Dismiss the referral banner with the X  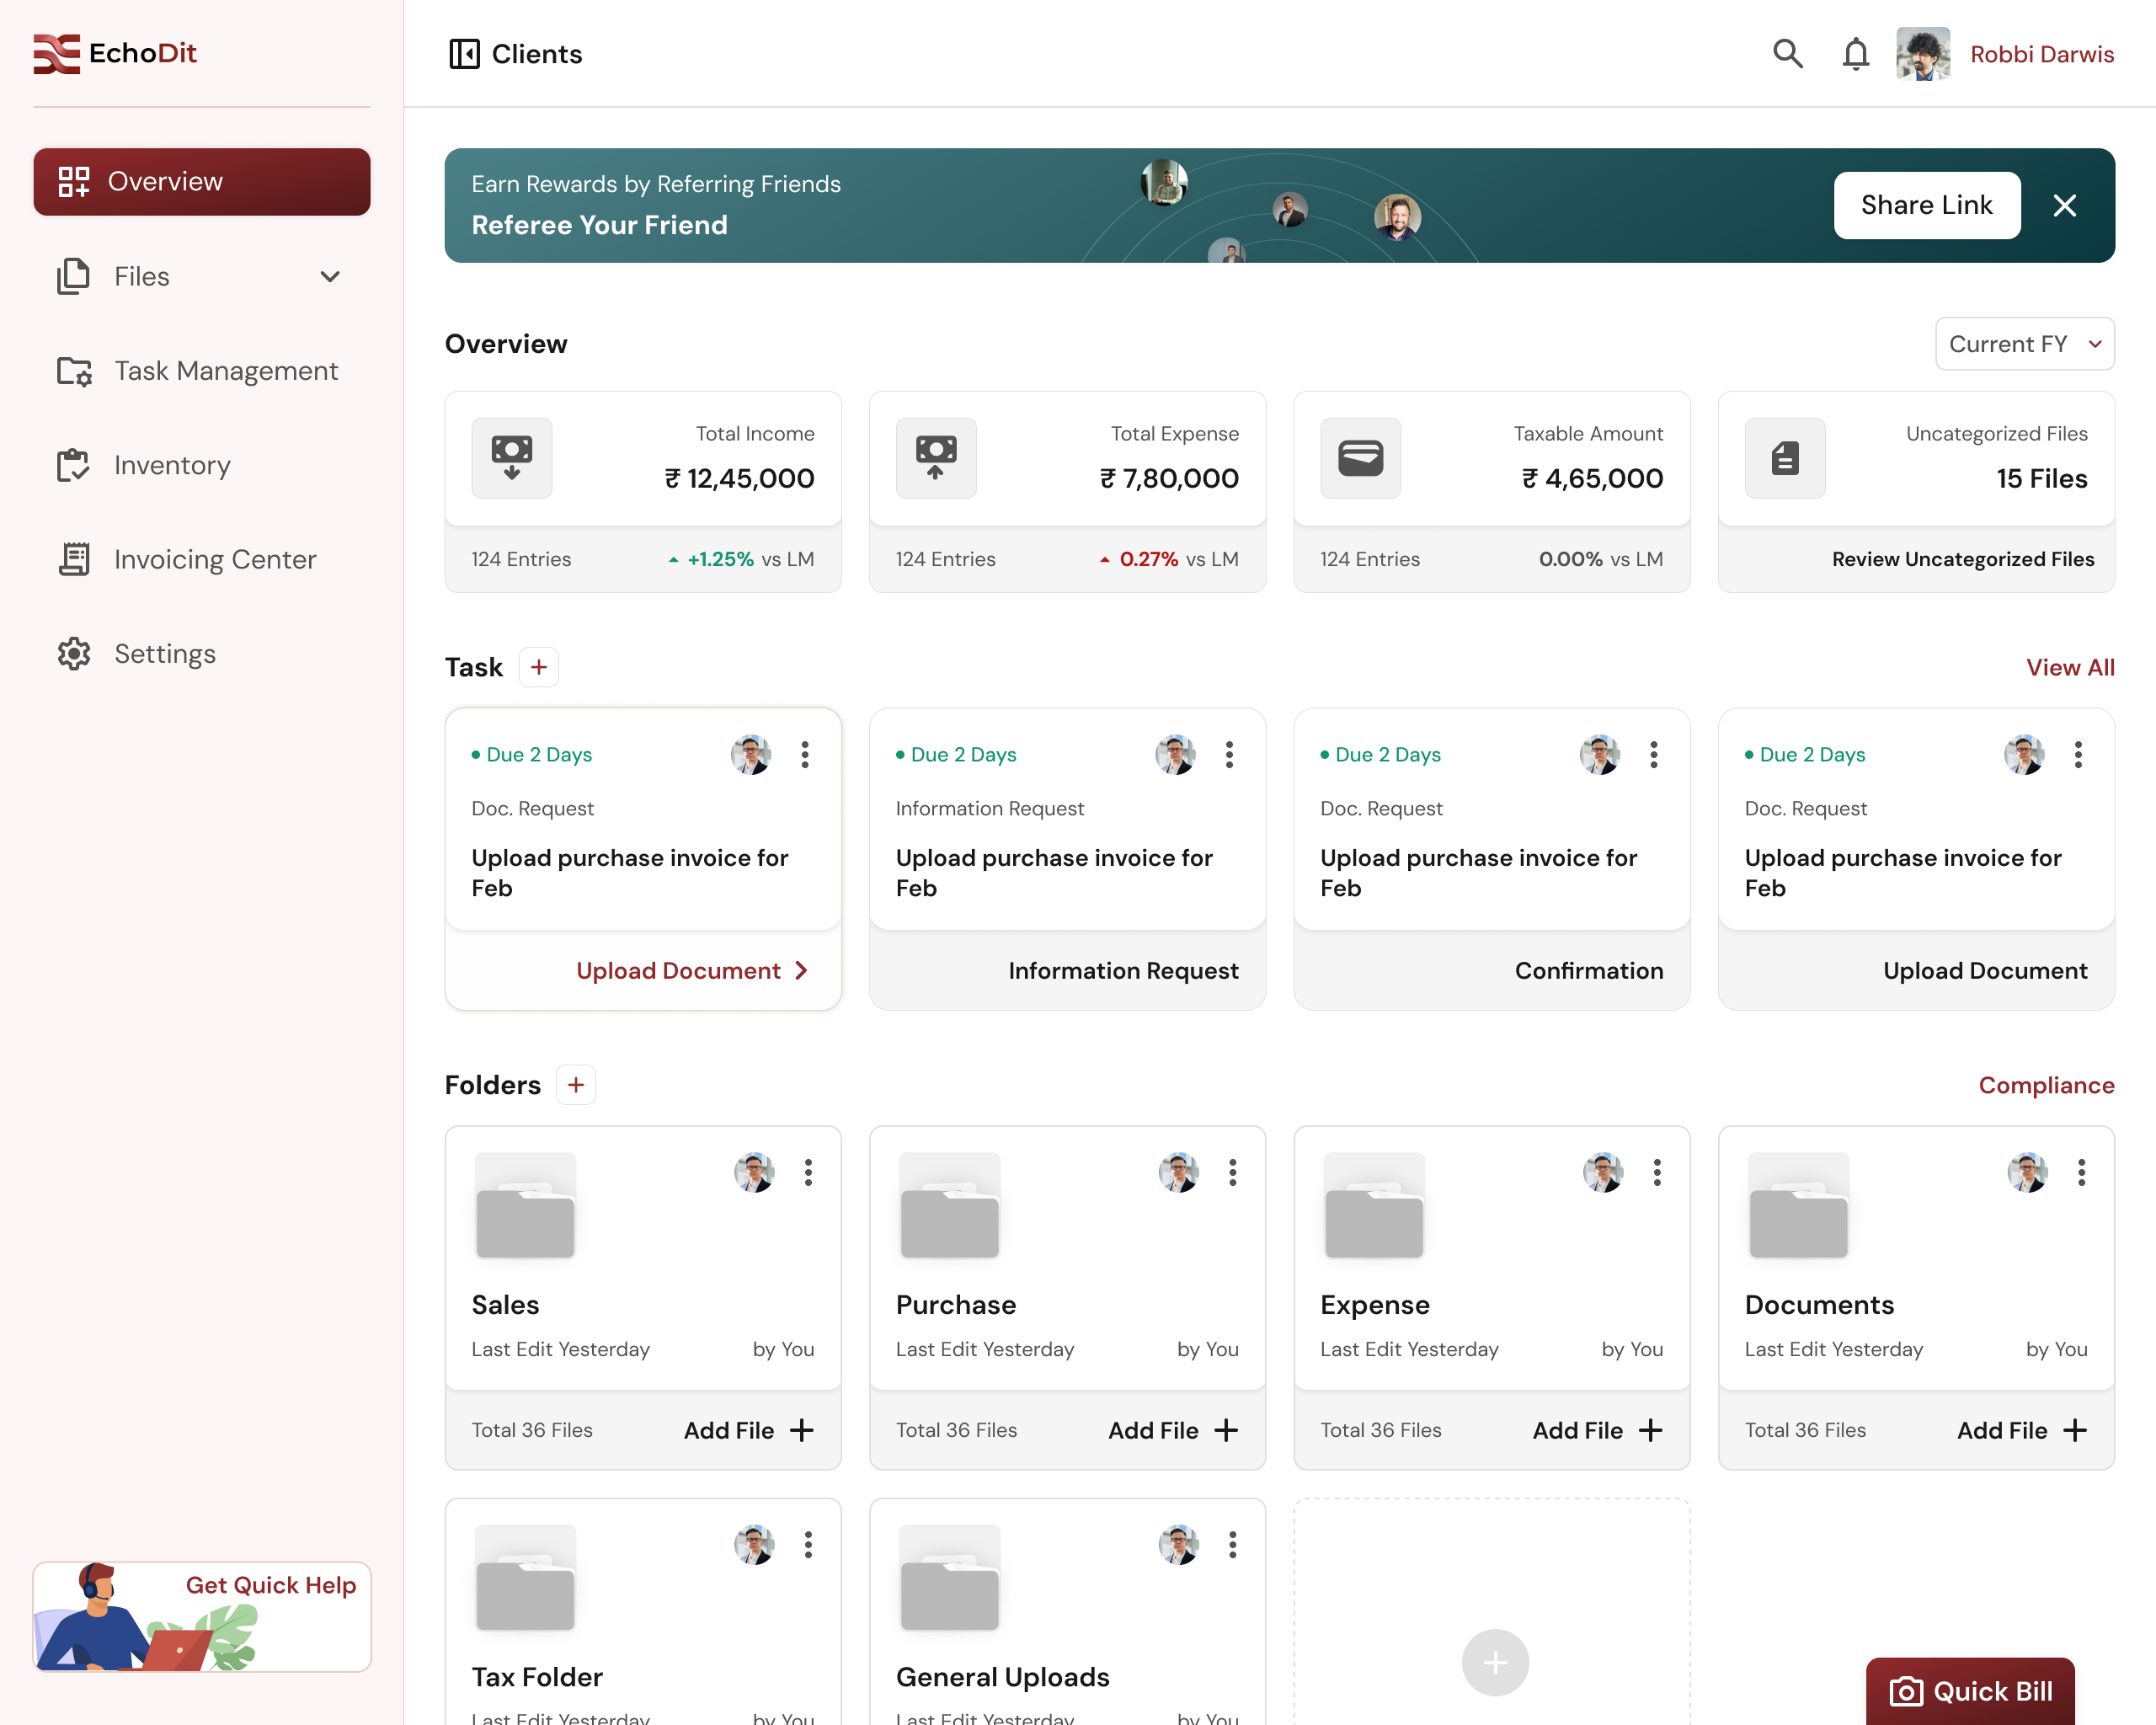(2065, 205)
